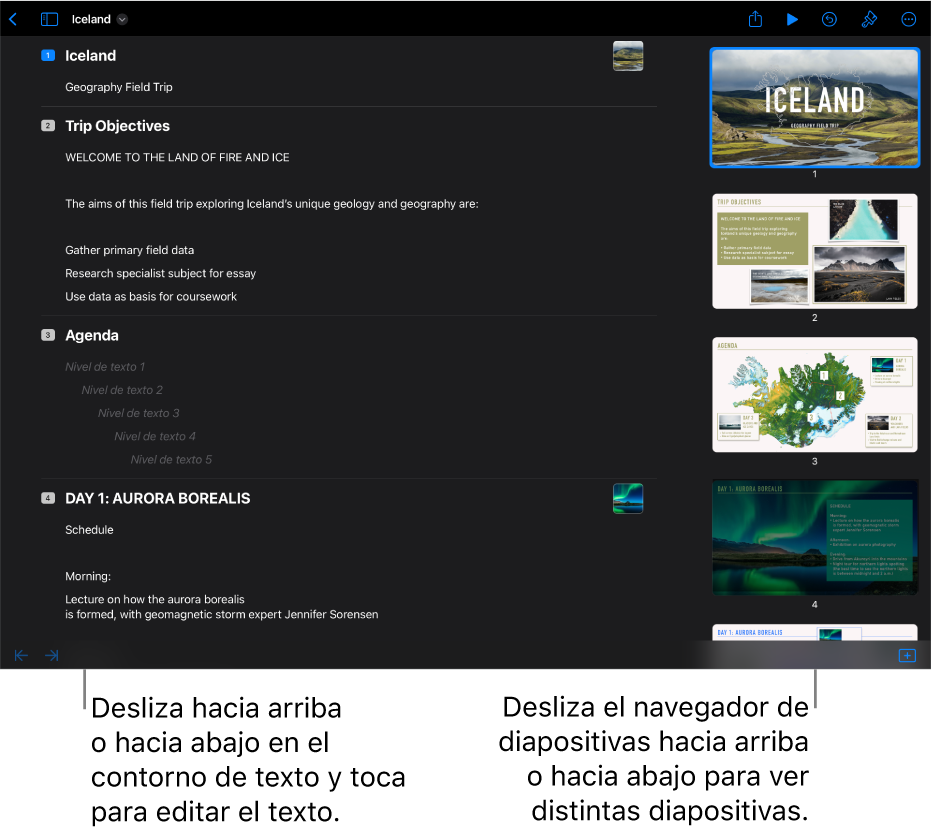Tap 'Research specialist subject for essay' bullet
Image resolution: width=931 pixels, height=838 pixels.
point(160,273)
